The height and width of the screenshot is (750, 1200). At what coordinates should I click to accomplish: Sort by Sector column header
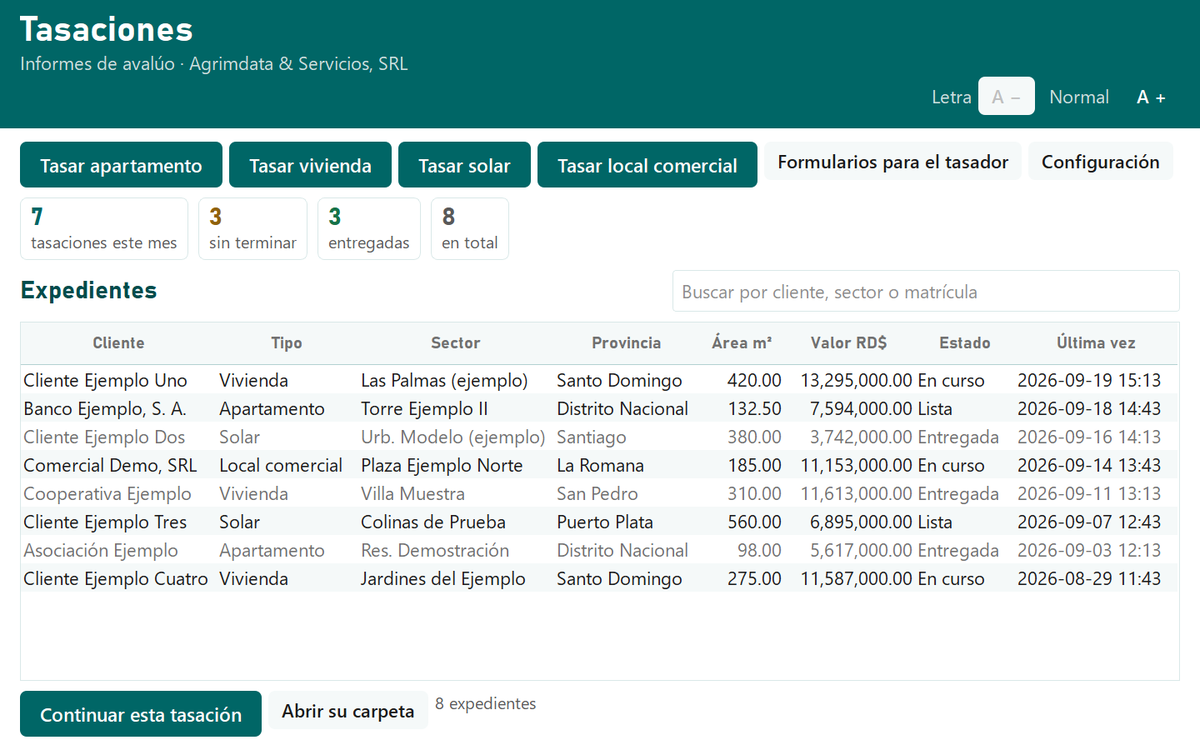(456, 343)
